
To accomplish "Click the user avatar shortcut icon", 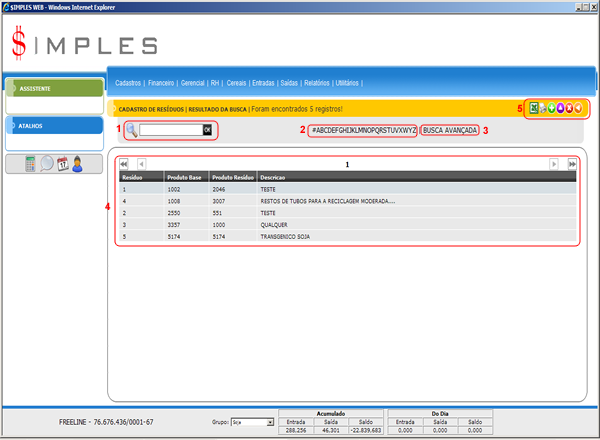I will pos(77,164).
